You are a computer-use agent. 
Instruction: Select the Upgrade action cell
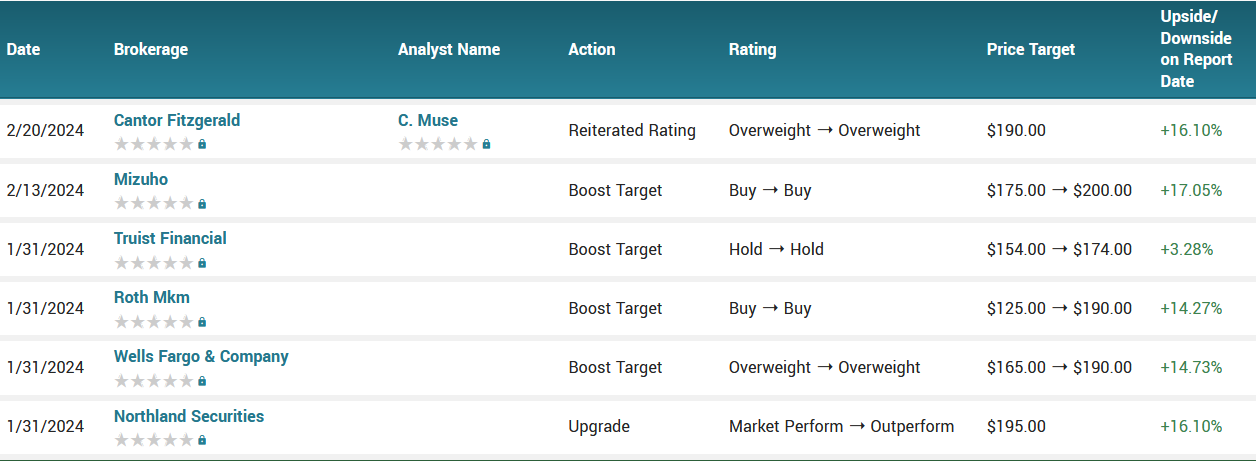coord(599,426)
